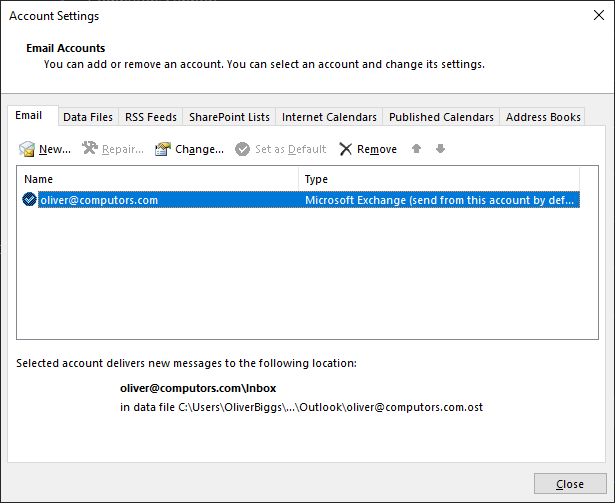Click the Remove X icon
The height and width of the screenshot is (503, 615).
coord(346,149)
